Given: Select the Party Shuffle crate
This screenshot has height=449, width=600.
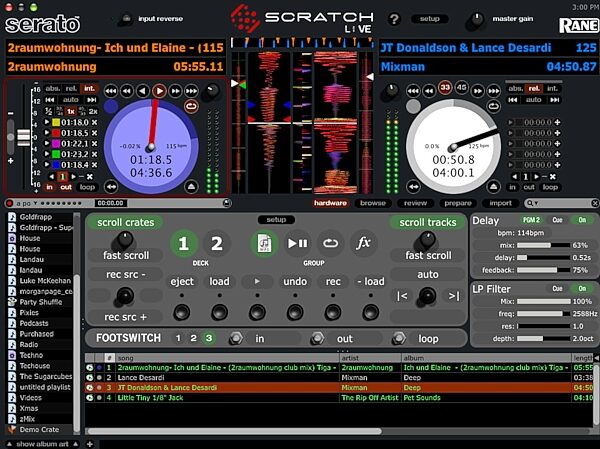Looking at the screenshot, I should (41, 302).
